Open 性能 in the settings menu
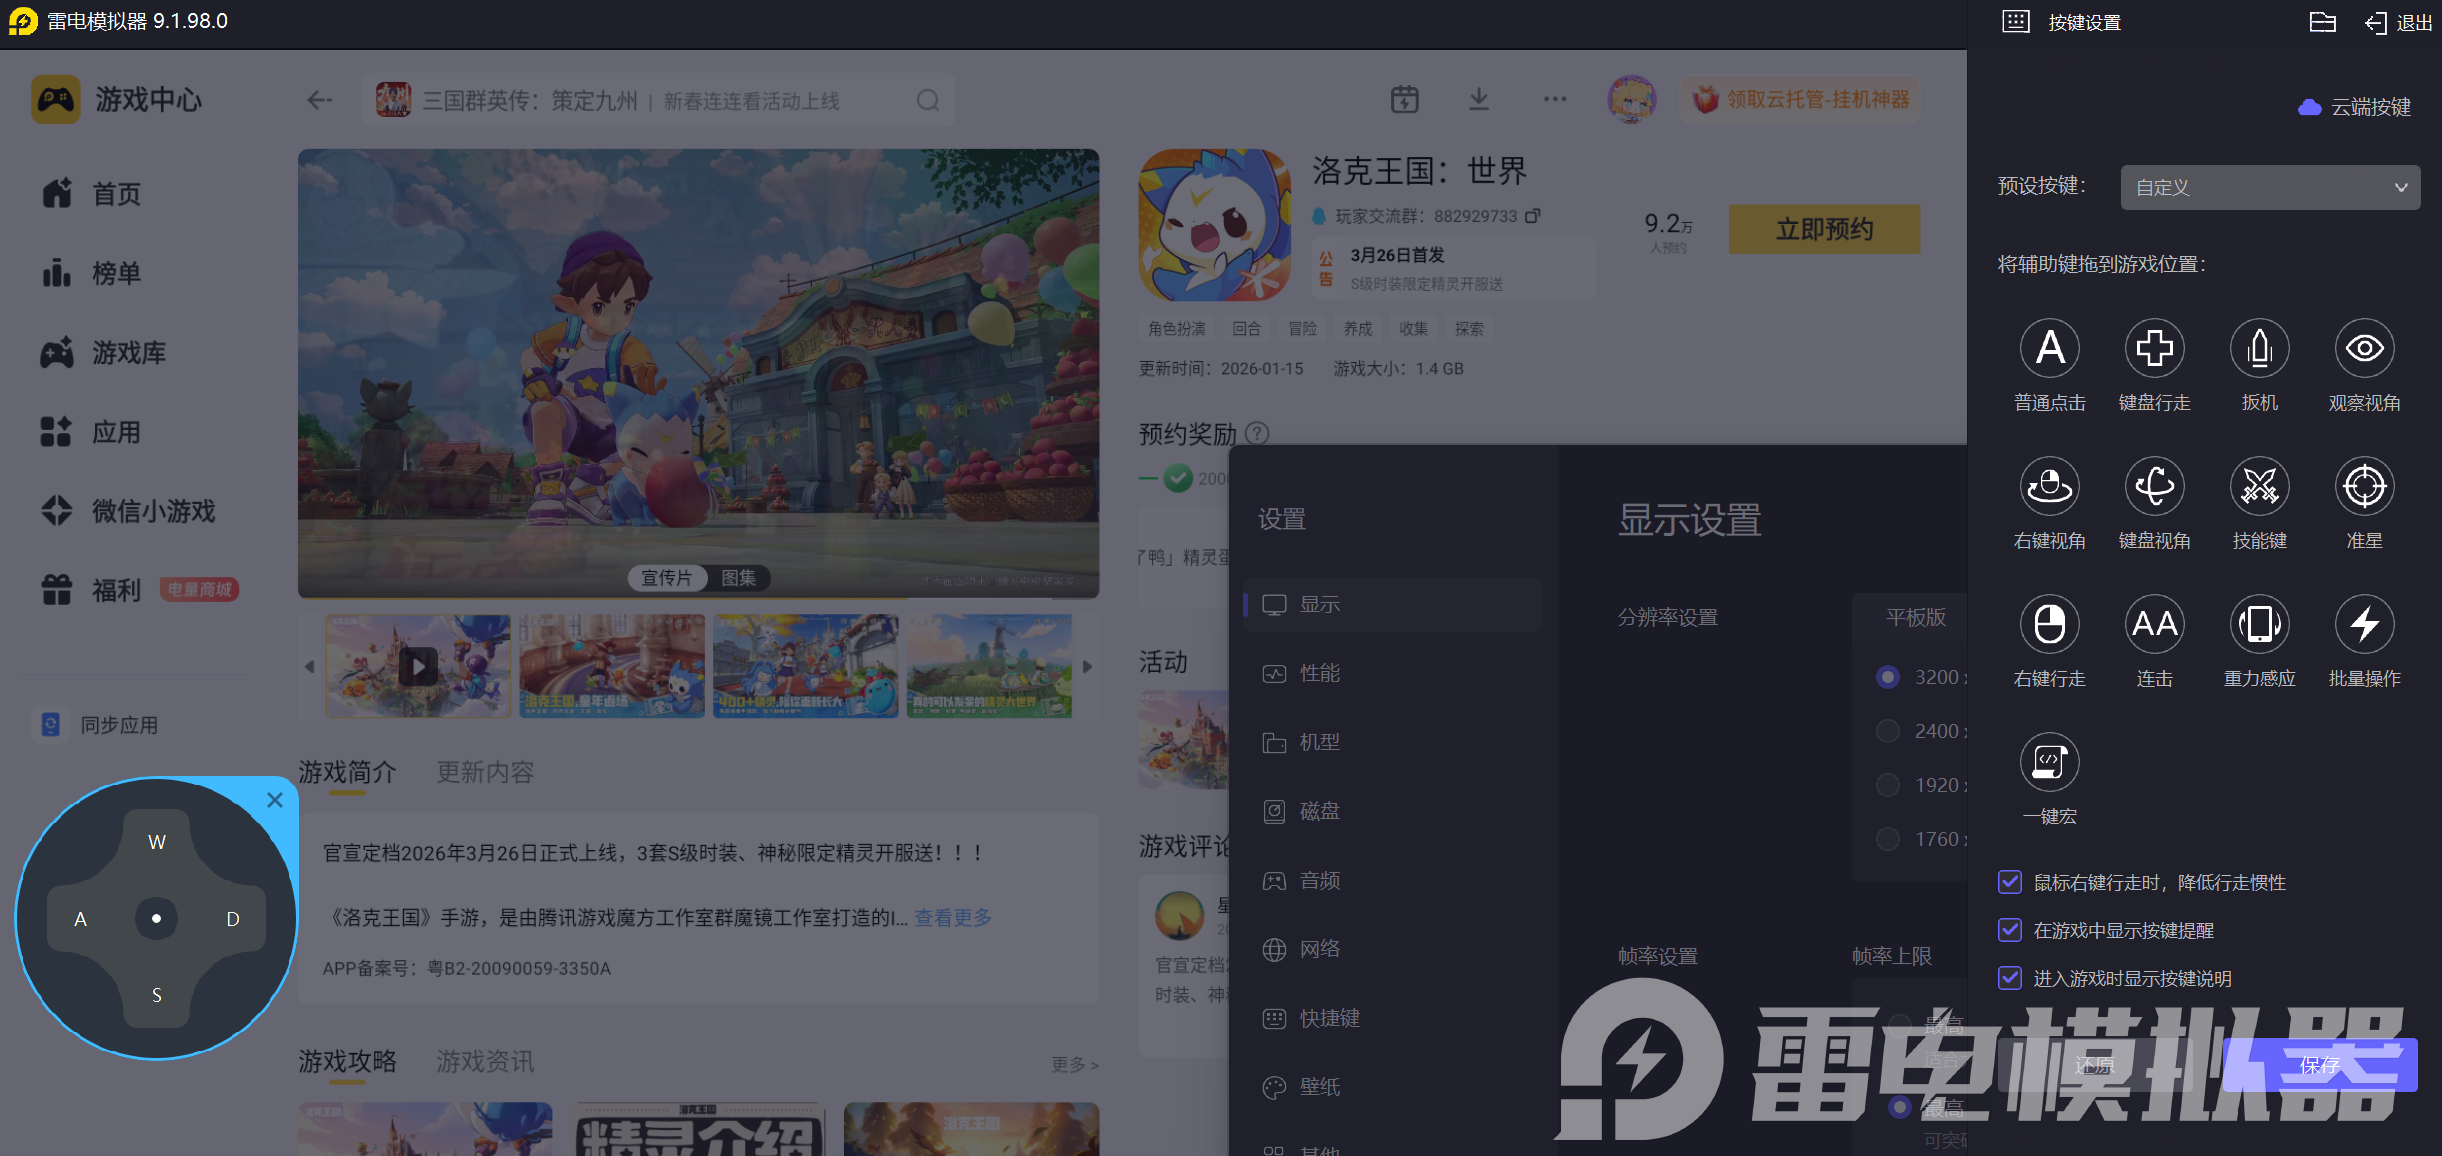2442x1156 pixels. (x=1319, y=673)
